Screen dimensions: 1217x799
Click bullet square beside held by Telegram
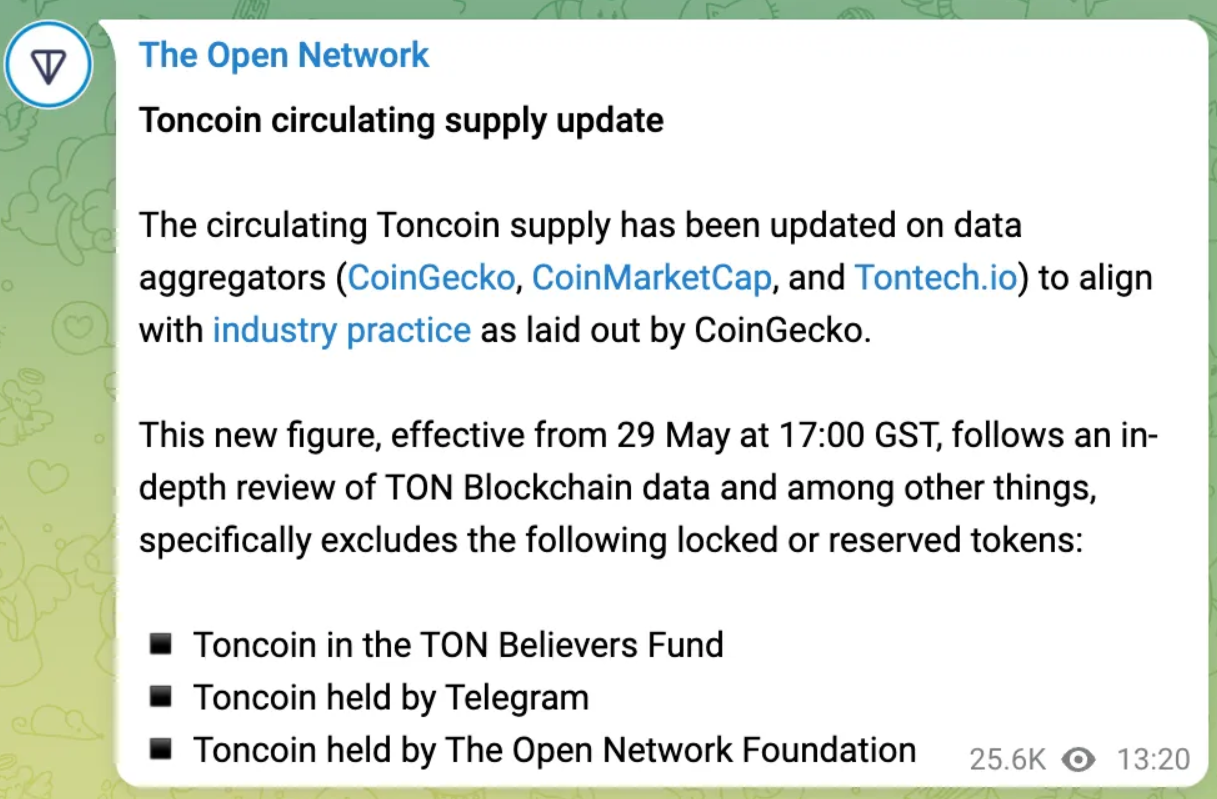click(x=159, y=696)
